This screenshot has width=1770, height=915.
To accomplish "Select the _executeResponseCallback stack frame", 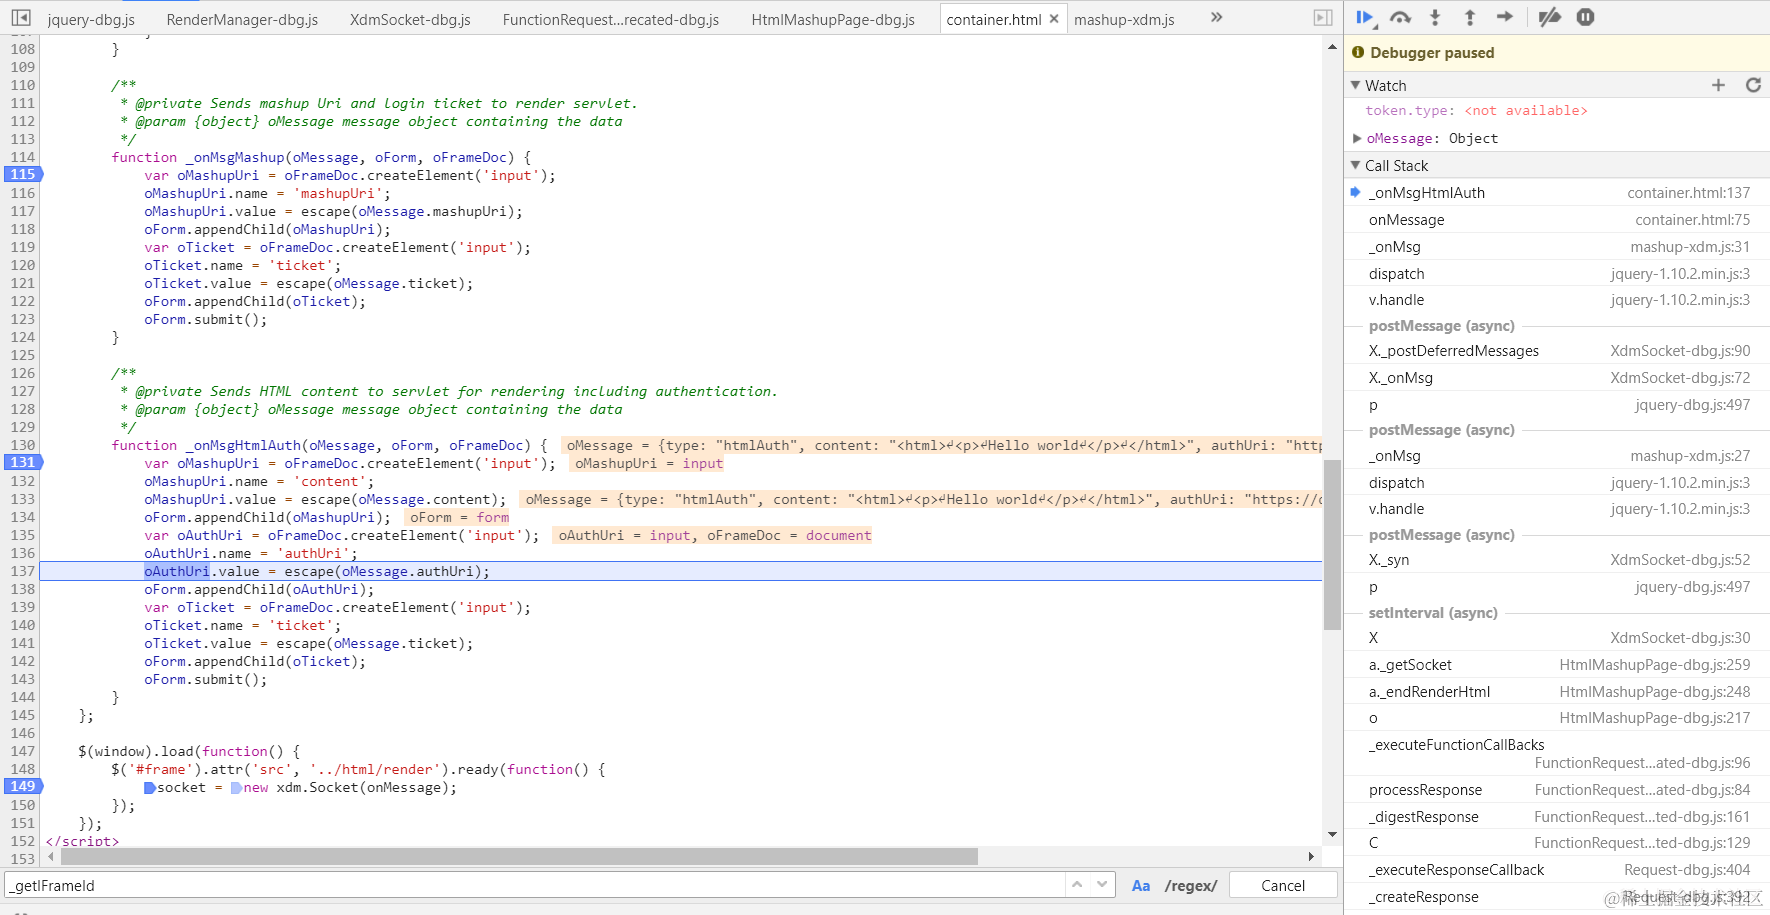I will click(1557, 869).
